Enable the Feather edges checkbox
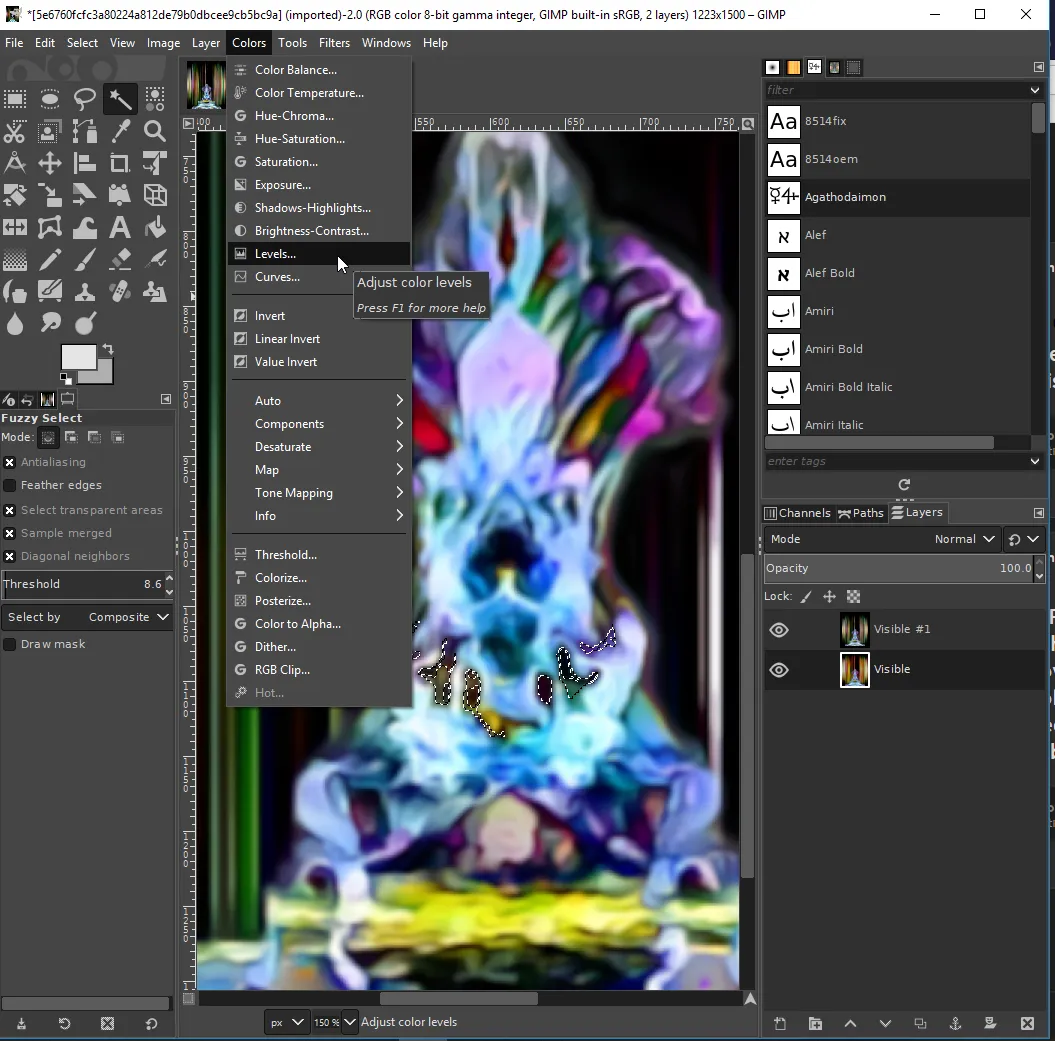1055x1041 pixels. [9, 485]
